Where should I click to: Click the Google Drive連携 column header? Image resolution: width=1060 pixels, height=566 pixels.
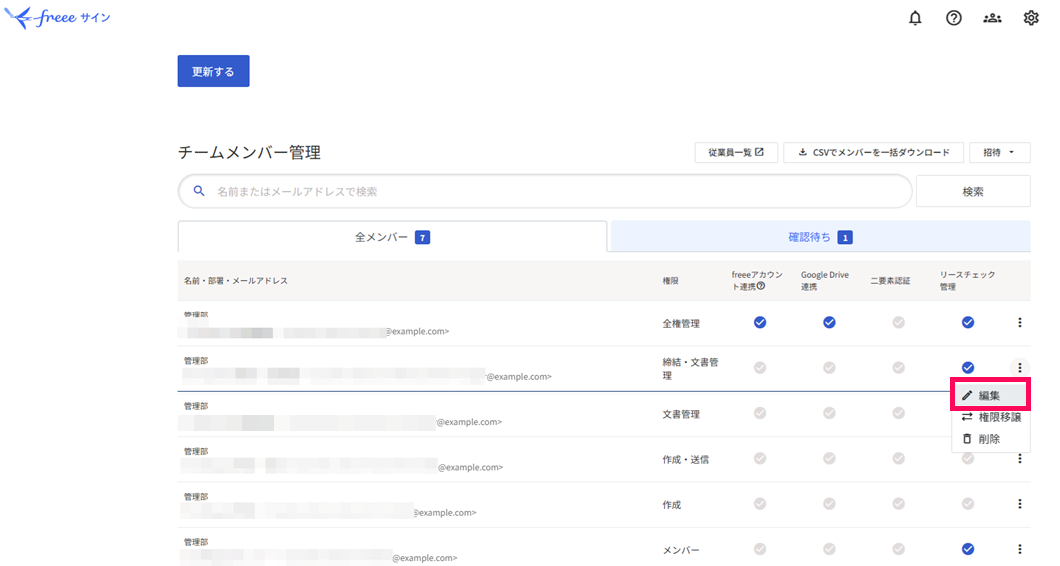[x=825, y=281]
